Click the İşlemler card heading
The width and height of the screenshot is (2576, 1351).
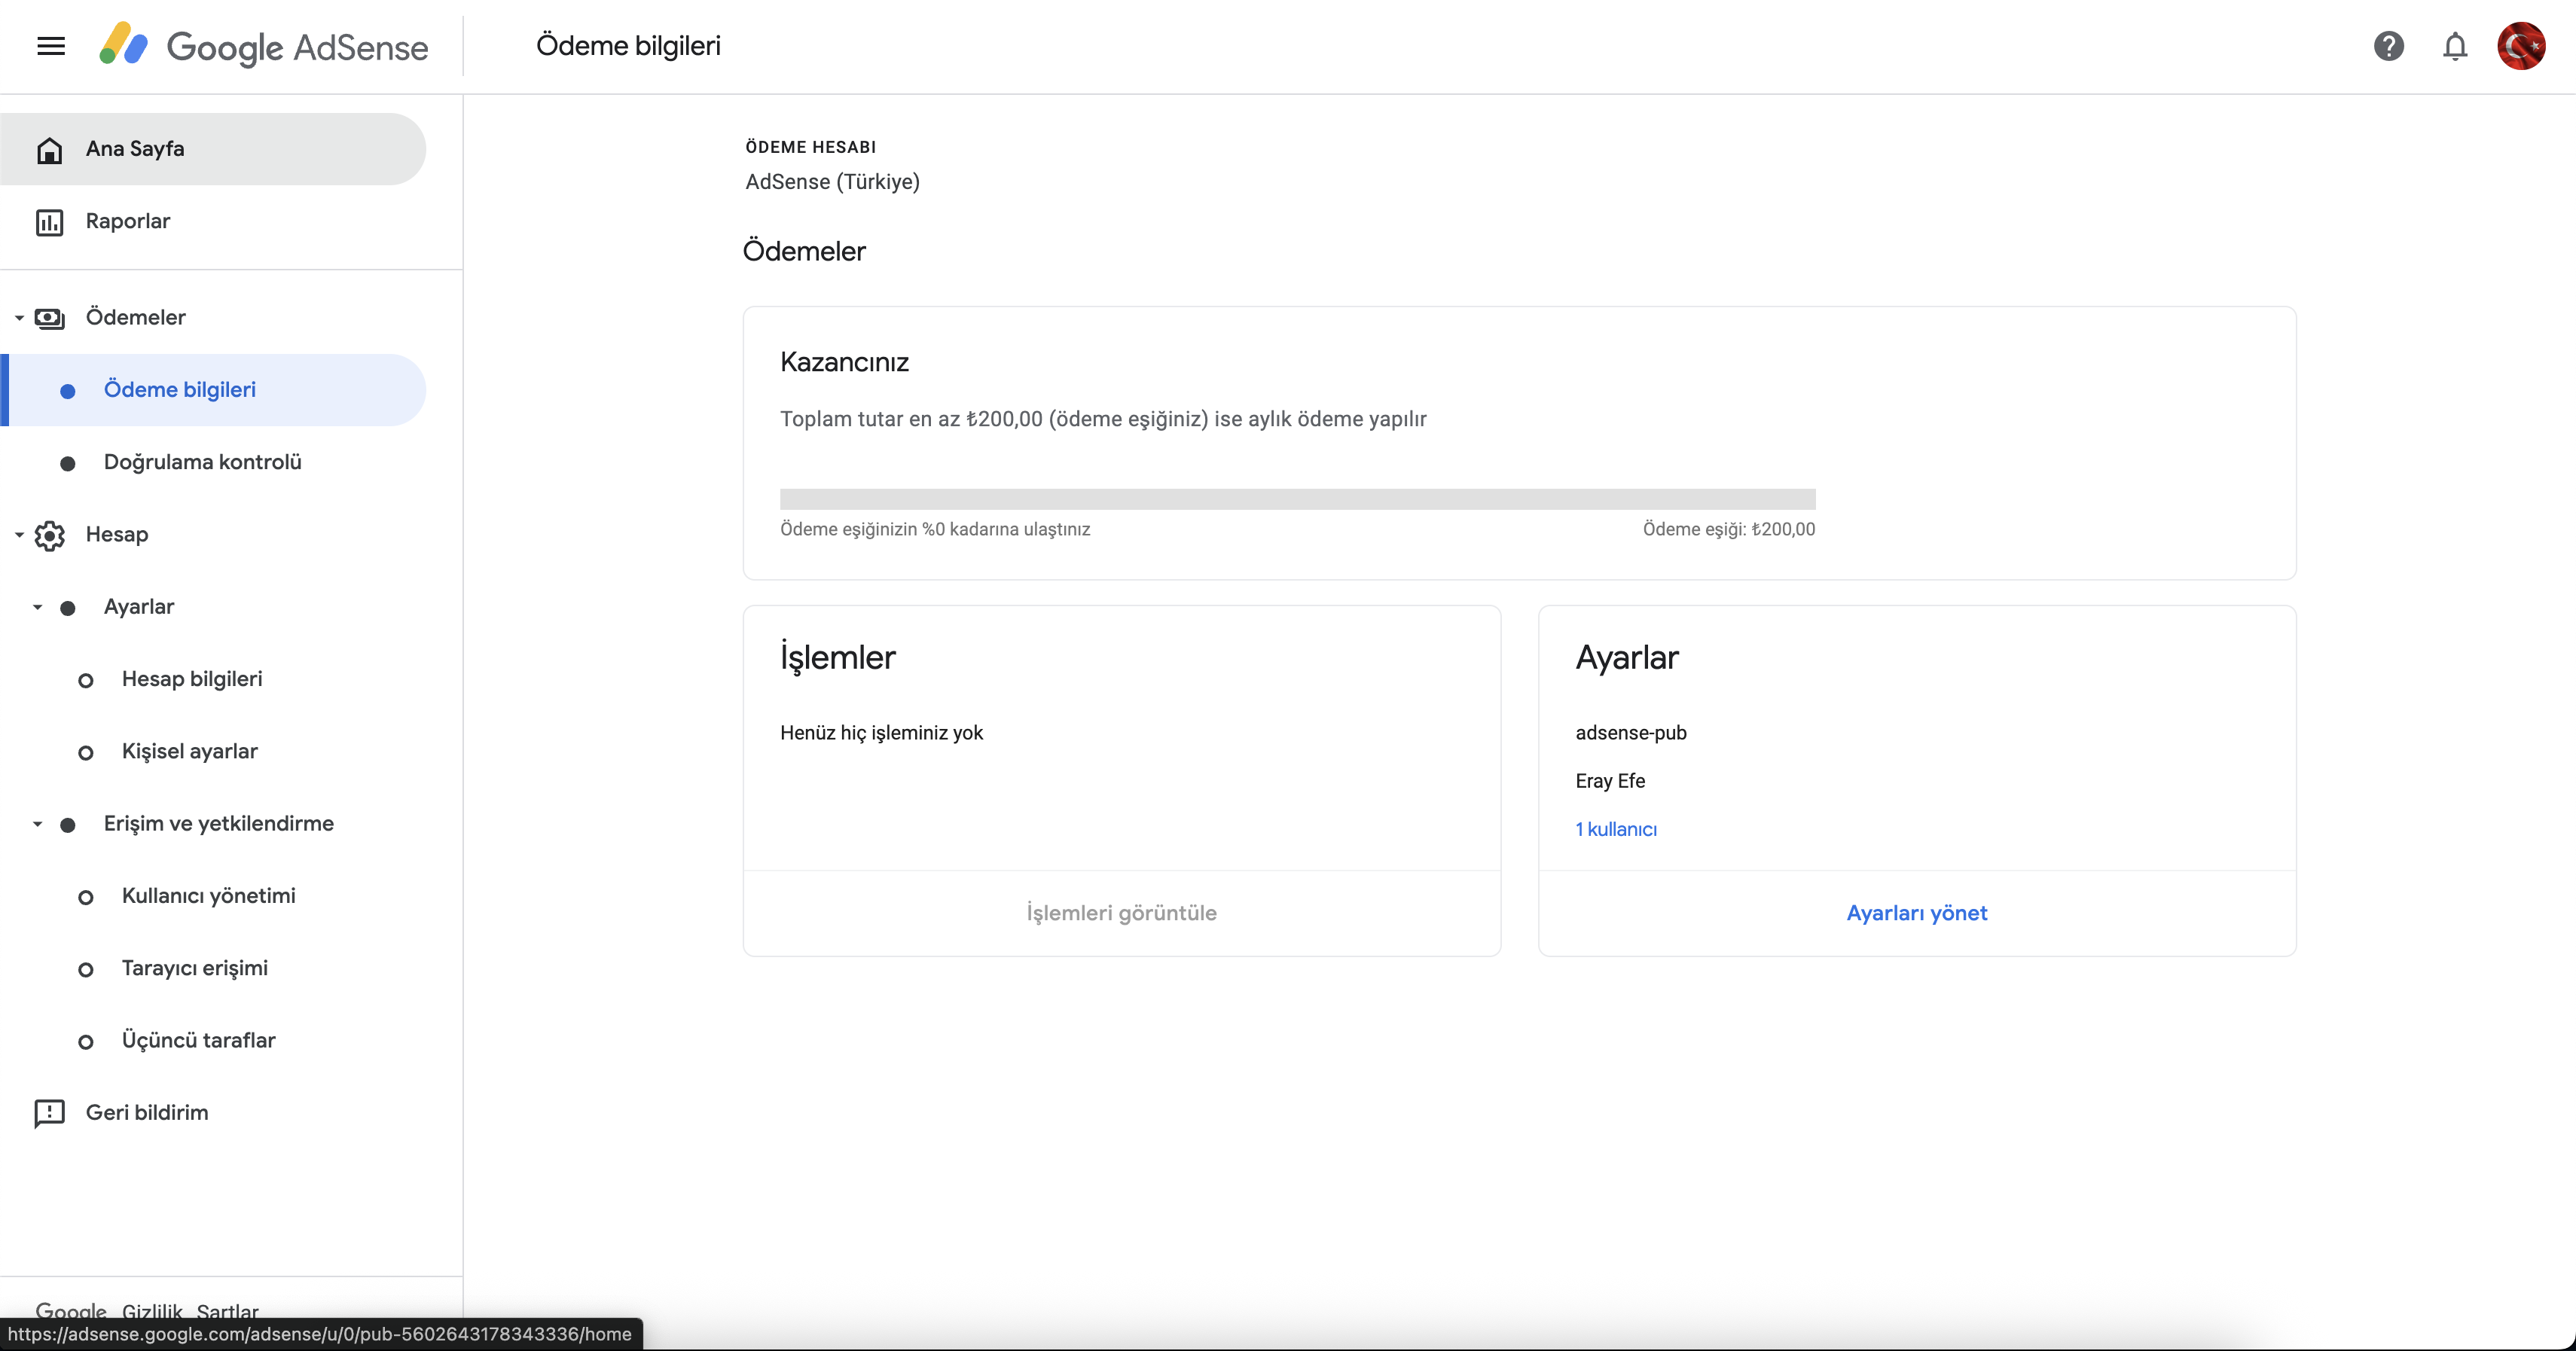pos(838,658)
